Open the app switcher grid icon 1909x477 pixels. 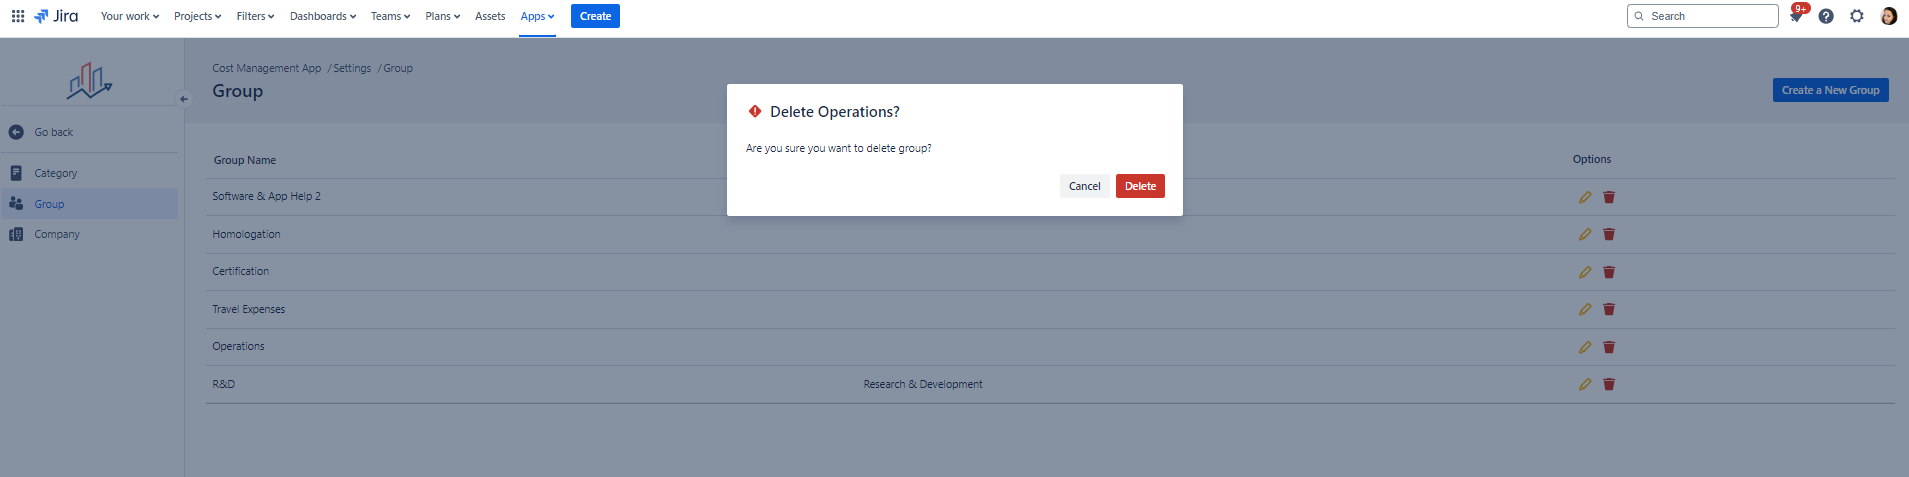point(18,16)
